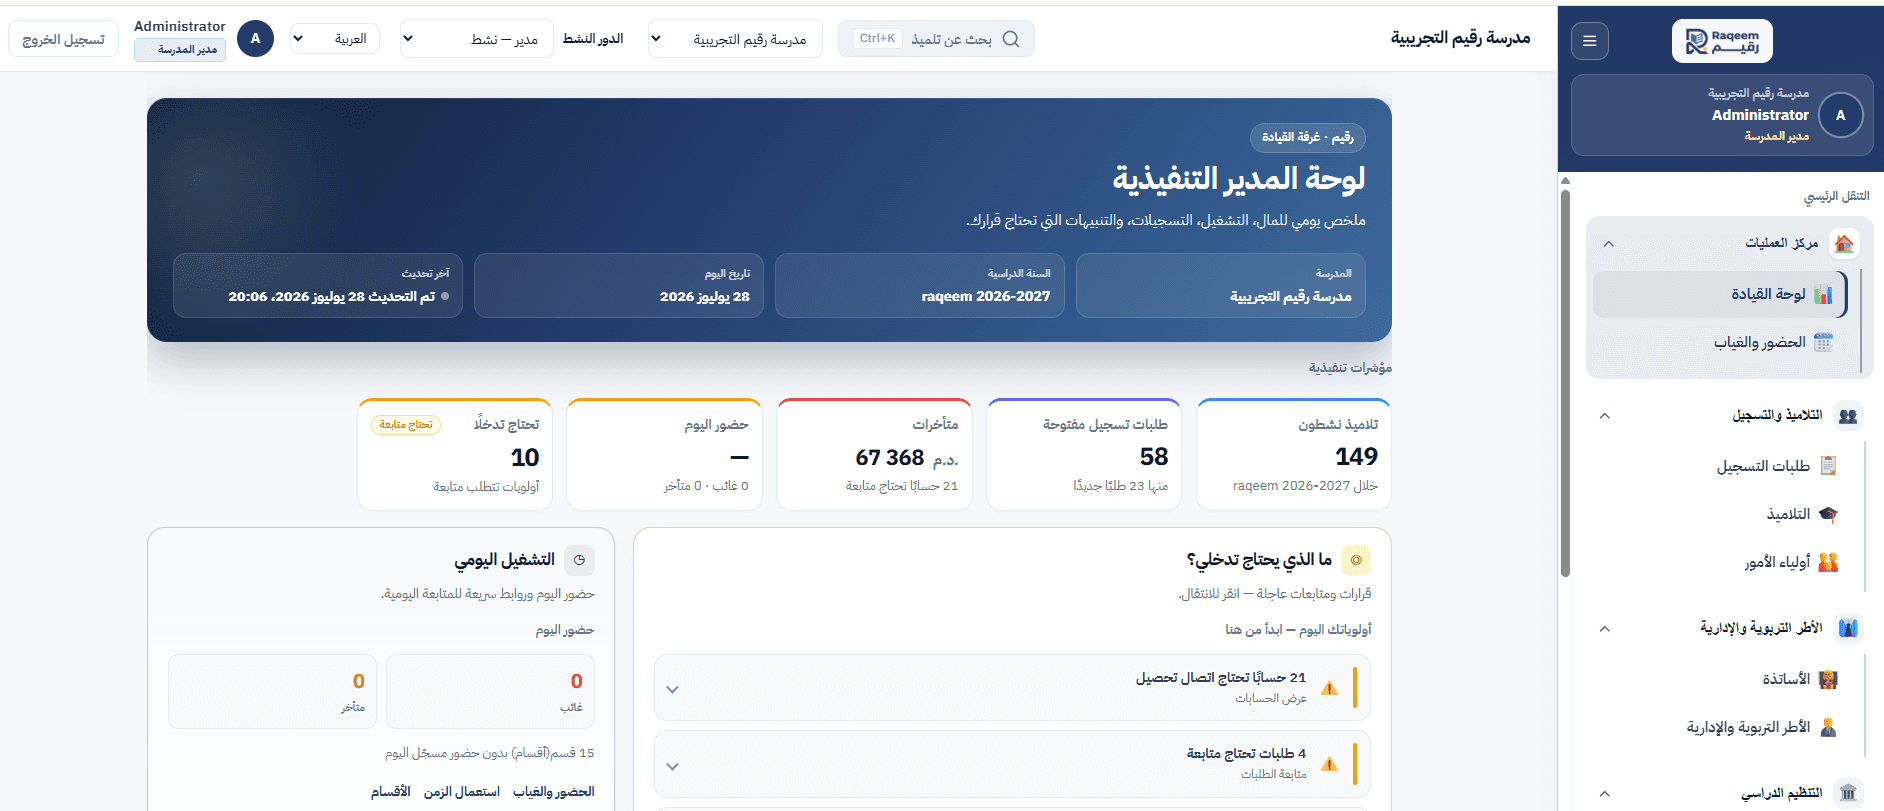1884x811 pixels.
Task: Open طلبات التسجيل in sidebar
Action: click(x=1721, y=466)
